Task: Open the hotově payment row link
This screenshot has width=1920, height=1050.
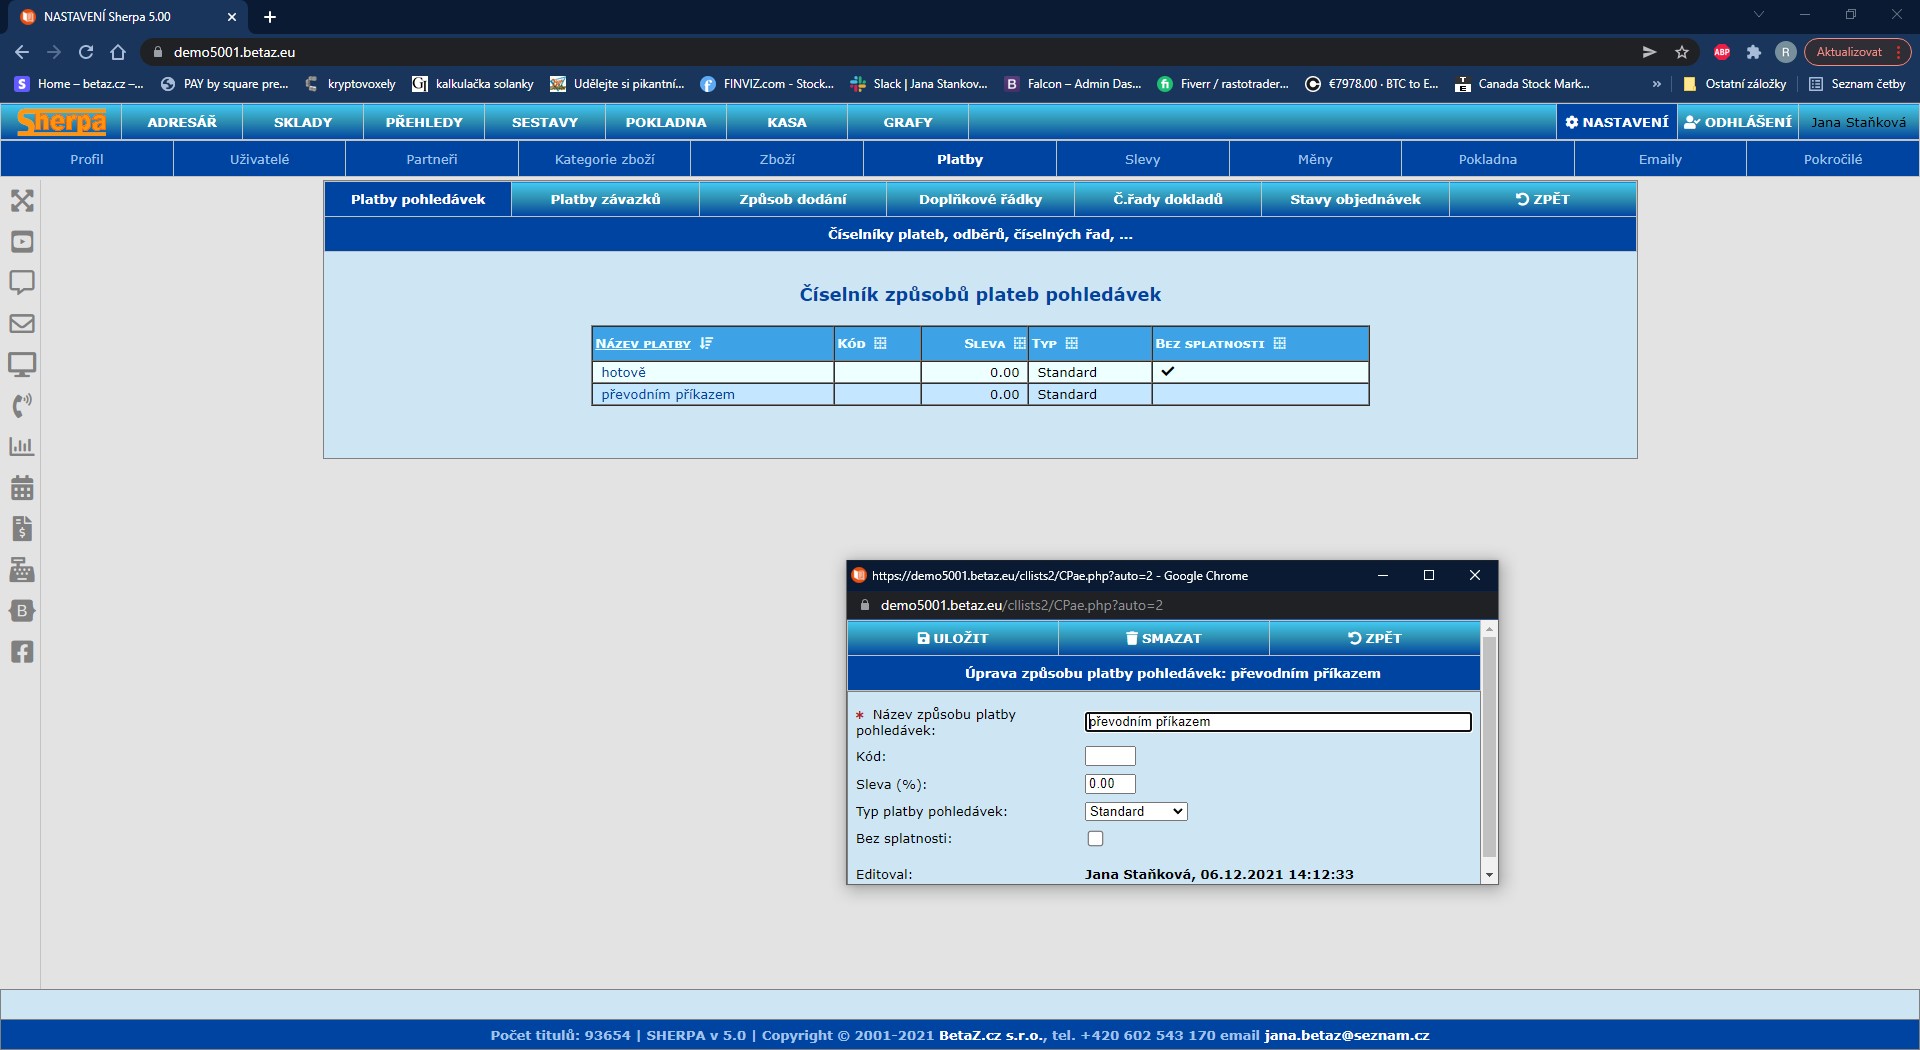Action: (623, 372)
